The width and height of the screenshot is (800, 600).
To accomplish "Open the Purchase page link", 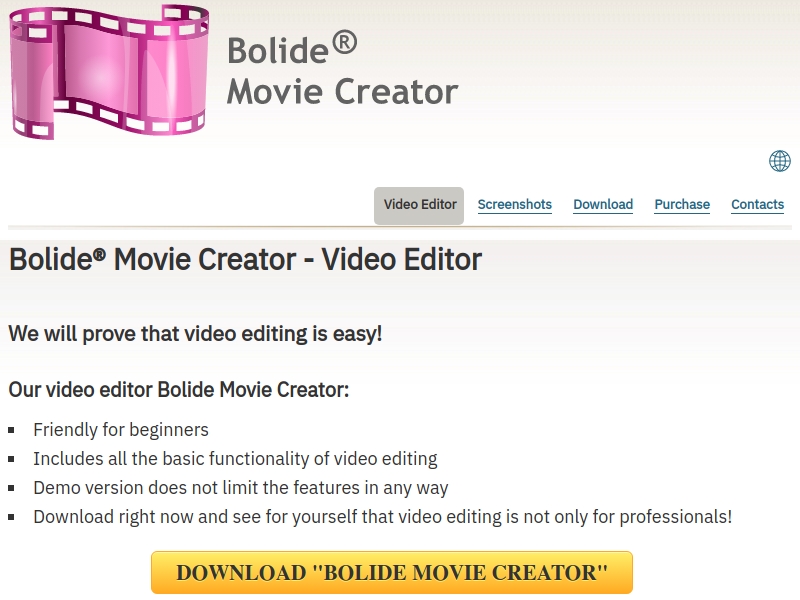I will (682, 205).
